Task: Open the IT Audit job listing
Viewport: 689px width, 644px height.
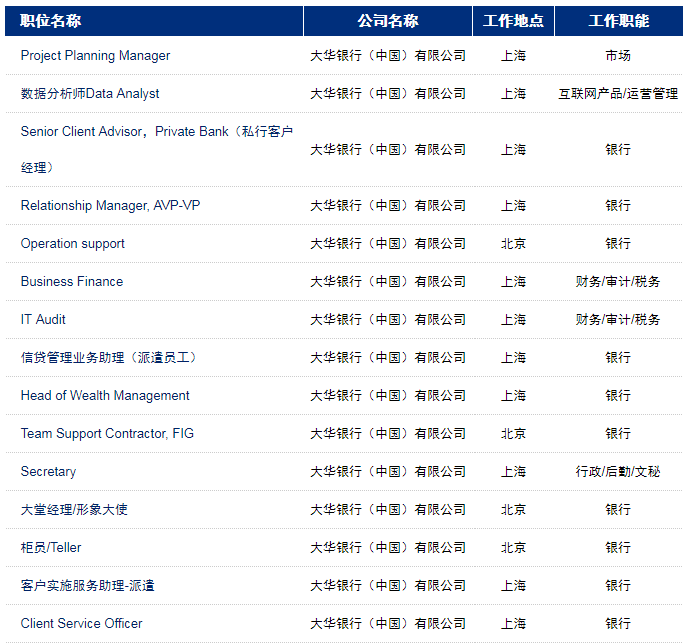Action: 43,319
